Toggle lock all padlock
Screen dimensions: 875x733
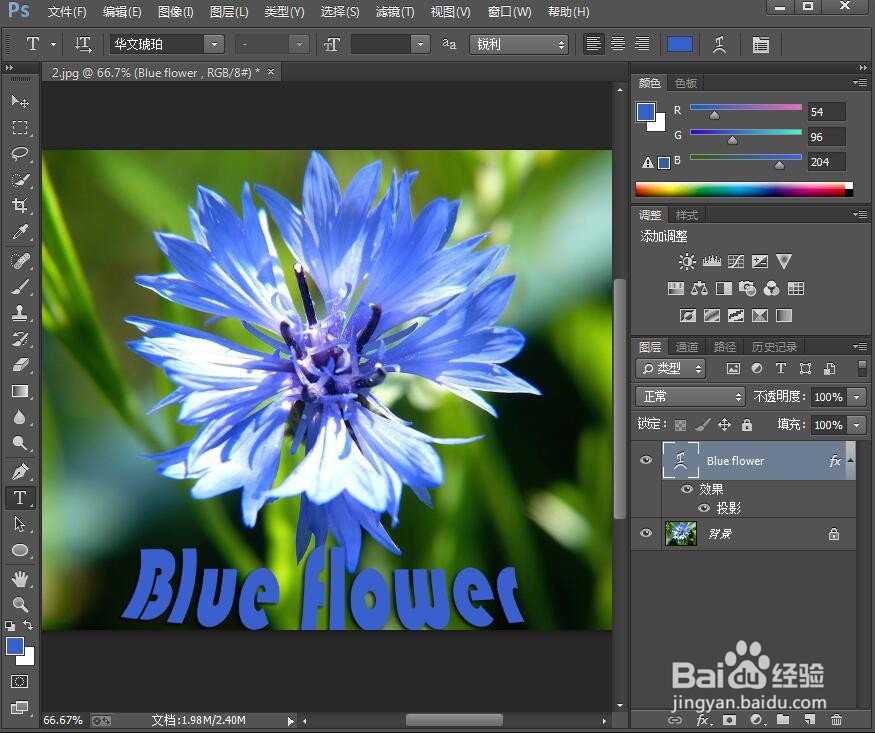(747, 425)
